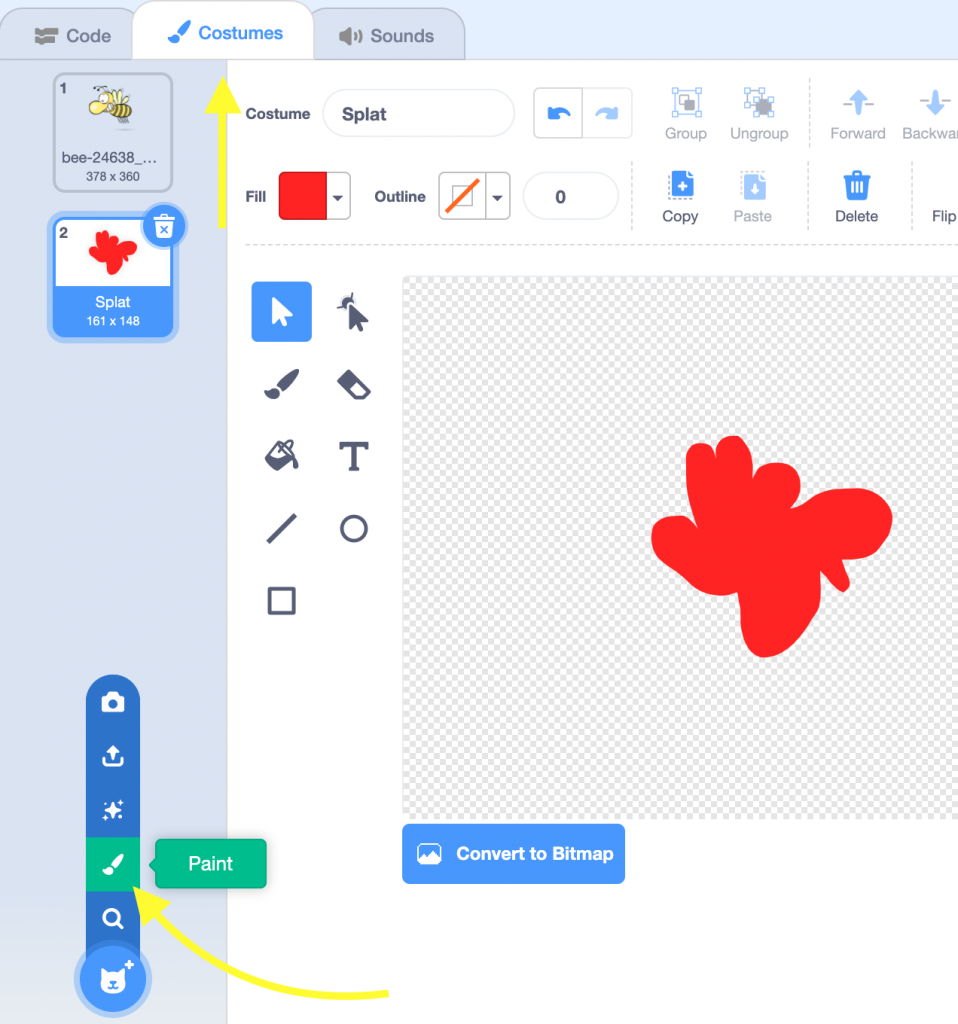
Task: Select the Eraser tool
Action: pyautogui.click(x=353, y=384)
